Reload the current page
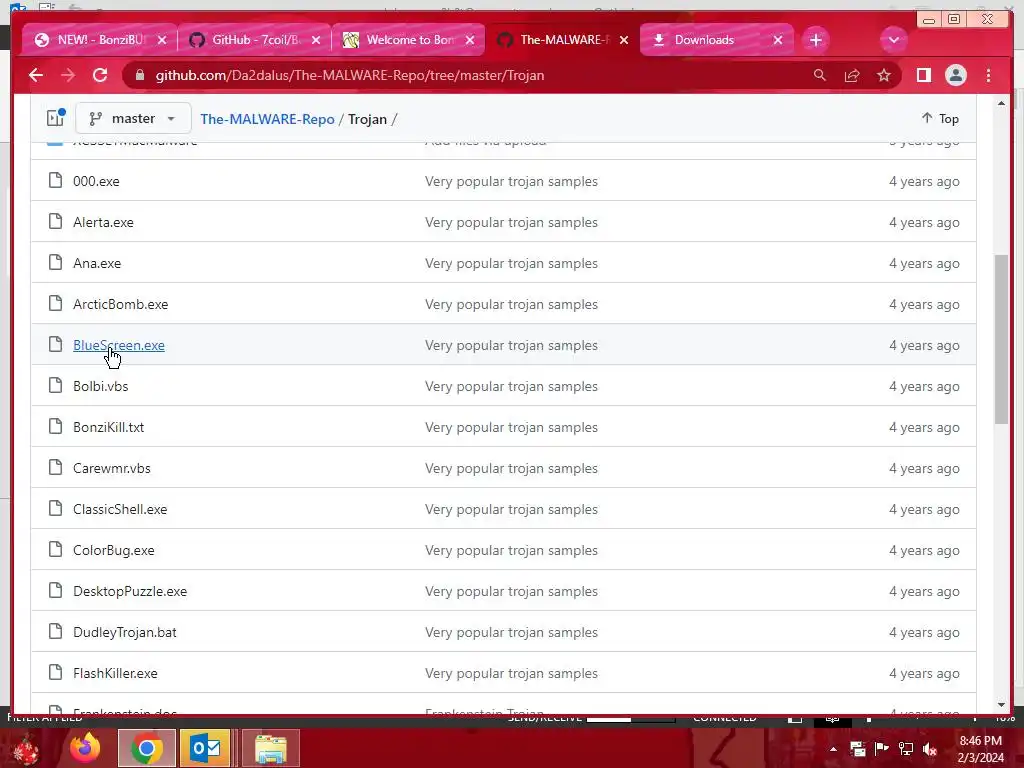Image resolution: width=1024 pixels, height=768 pixels. click(x=100, y=75)
